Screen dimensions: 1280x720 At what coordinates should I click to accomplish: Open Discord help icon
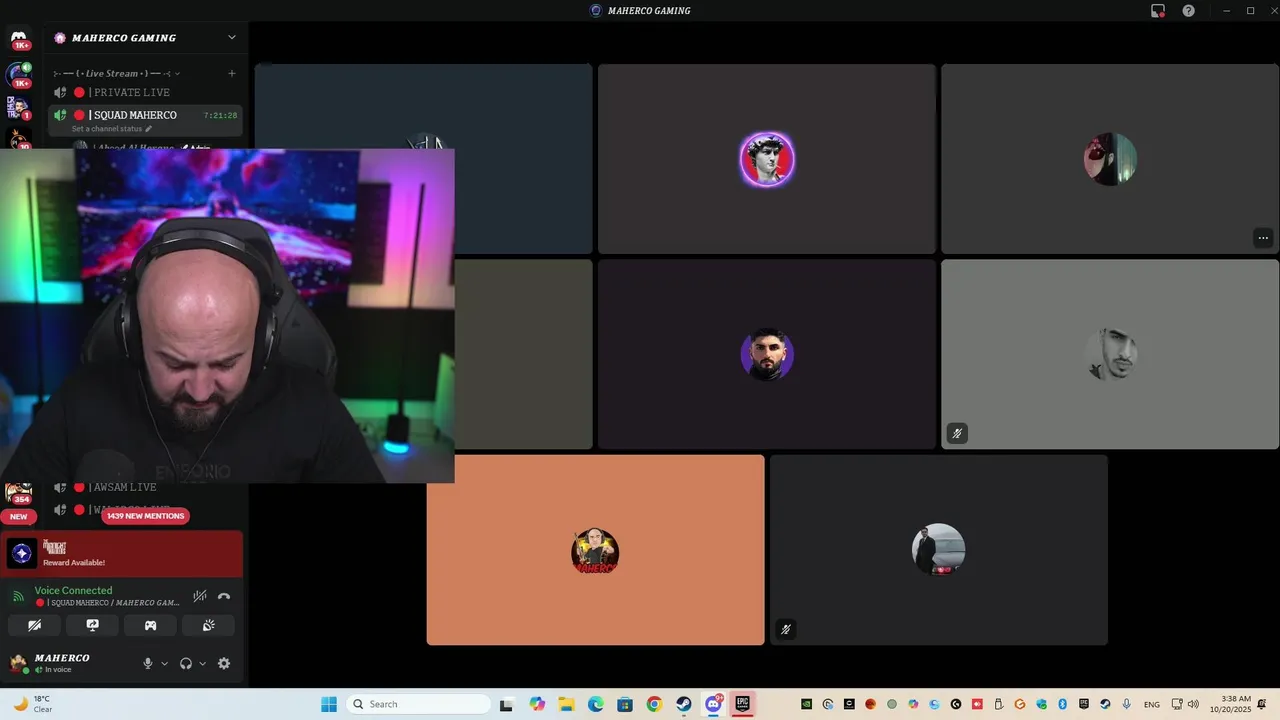(1189, 11)
